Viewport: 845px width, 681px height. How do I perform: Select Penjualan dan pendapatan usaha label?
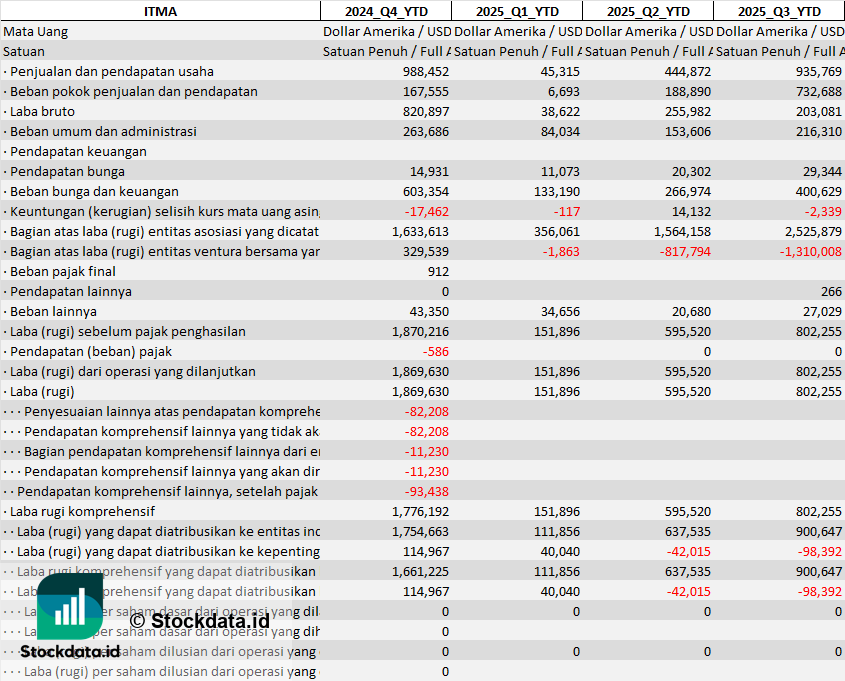click(x=112, y=72)
